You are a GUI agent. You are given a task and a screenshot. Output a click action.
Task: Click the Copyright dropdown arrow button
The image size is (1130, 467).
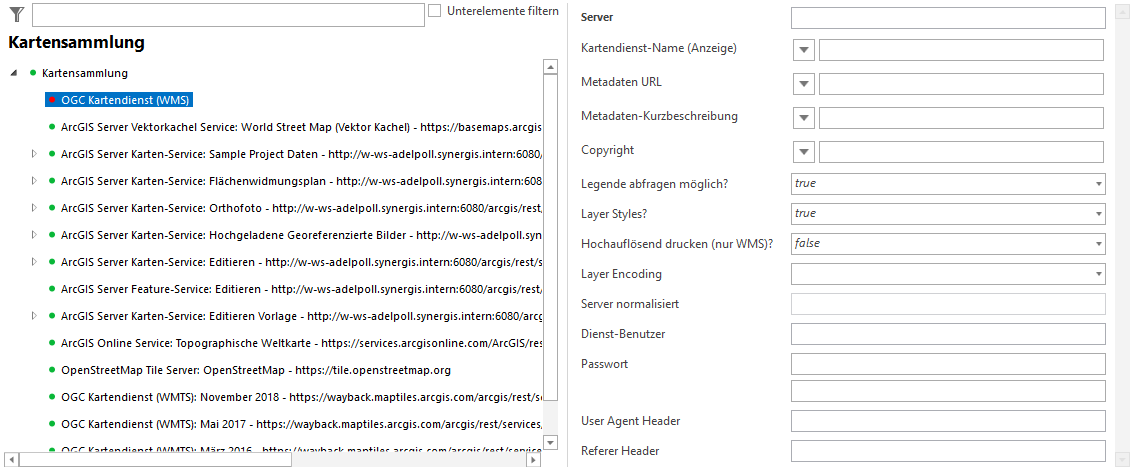tap(805, 152)
